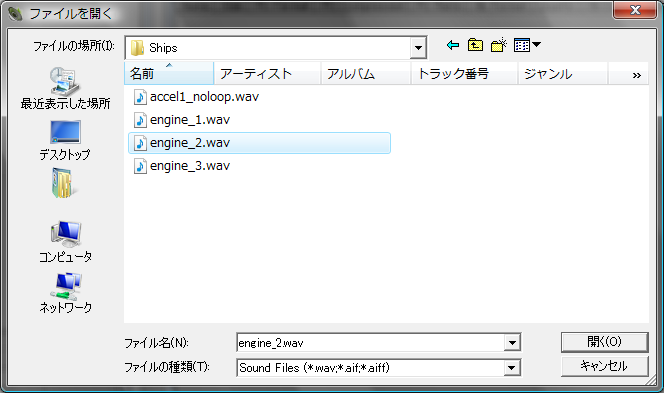Viewport: 664px width, 393px height.
Task: Click the engine_3.wav file icon
Action: [x=140, y=166]
